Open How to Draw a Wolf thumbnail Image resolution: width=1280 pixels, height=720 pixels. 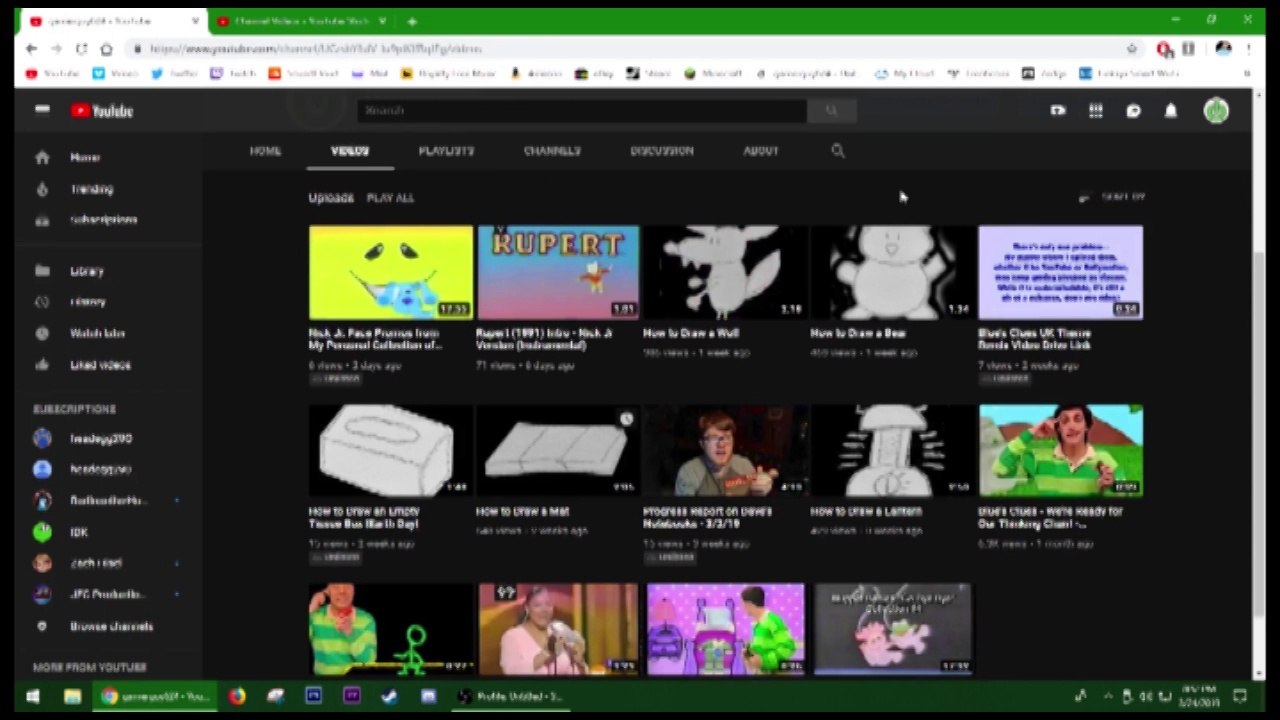coord(725,272)
